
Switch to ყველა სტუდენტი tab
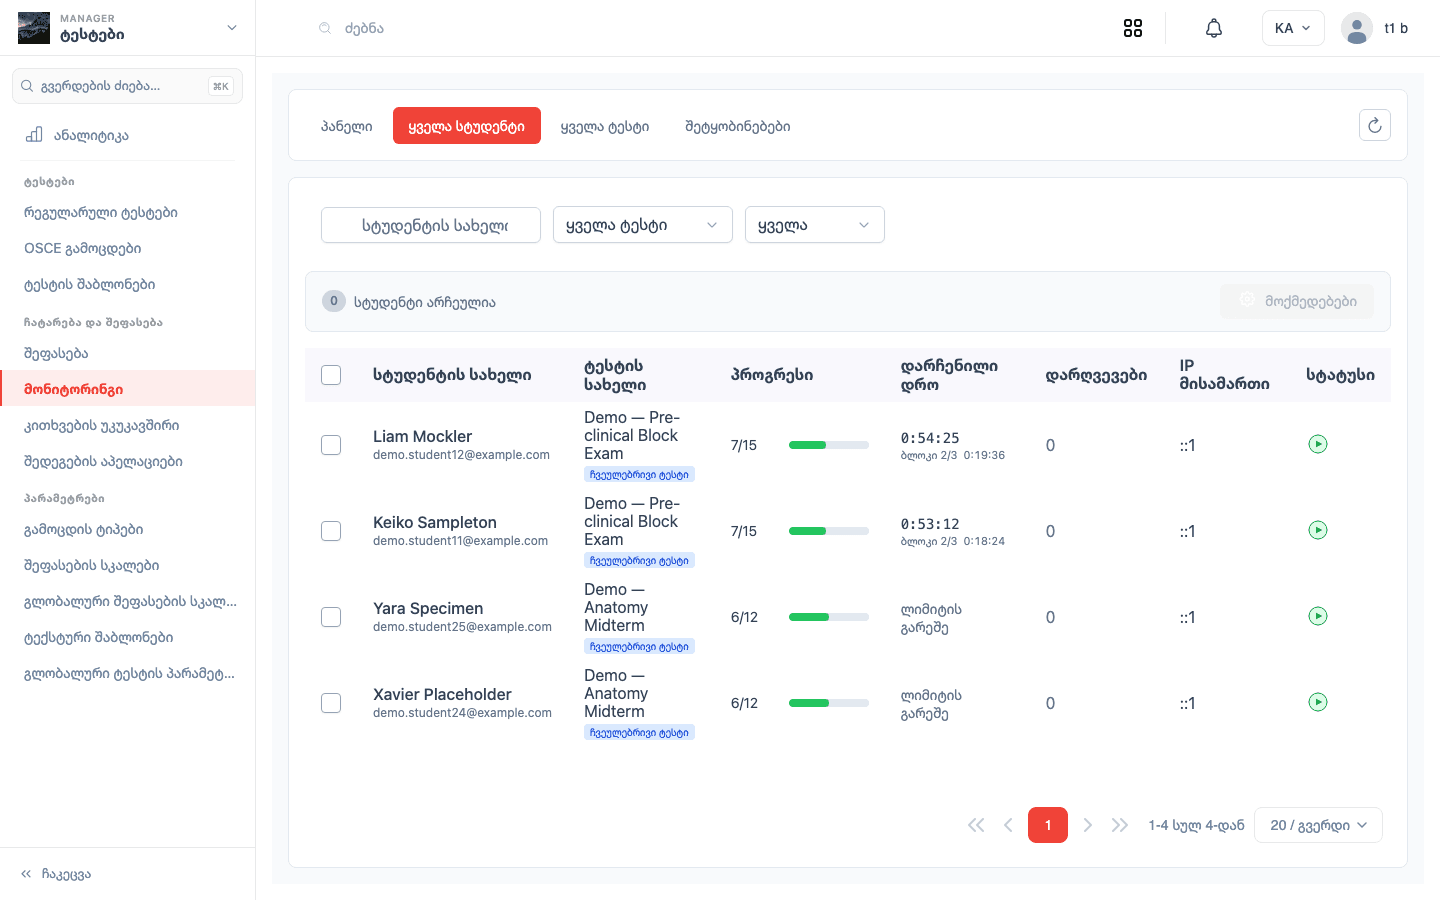[x=467, y=126]
